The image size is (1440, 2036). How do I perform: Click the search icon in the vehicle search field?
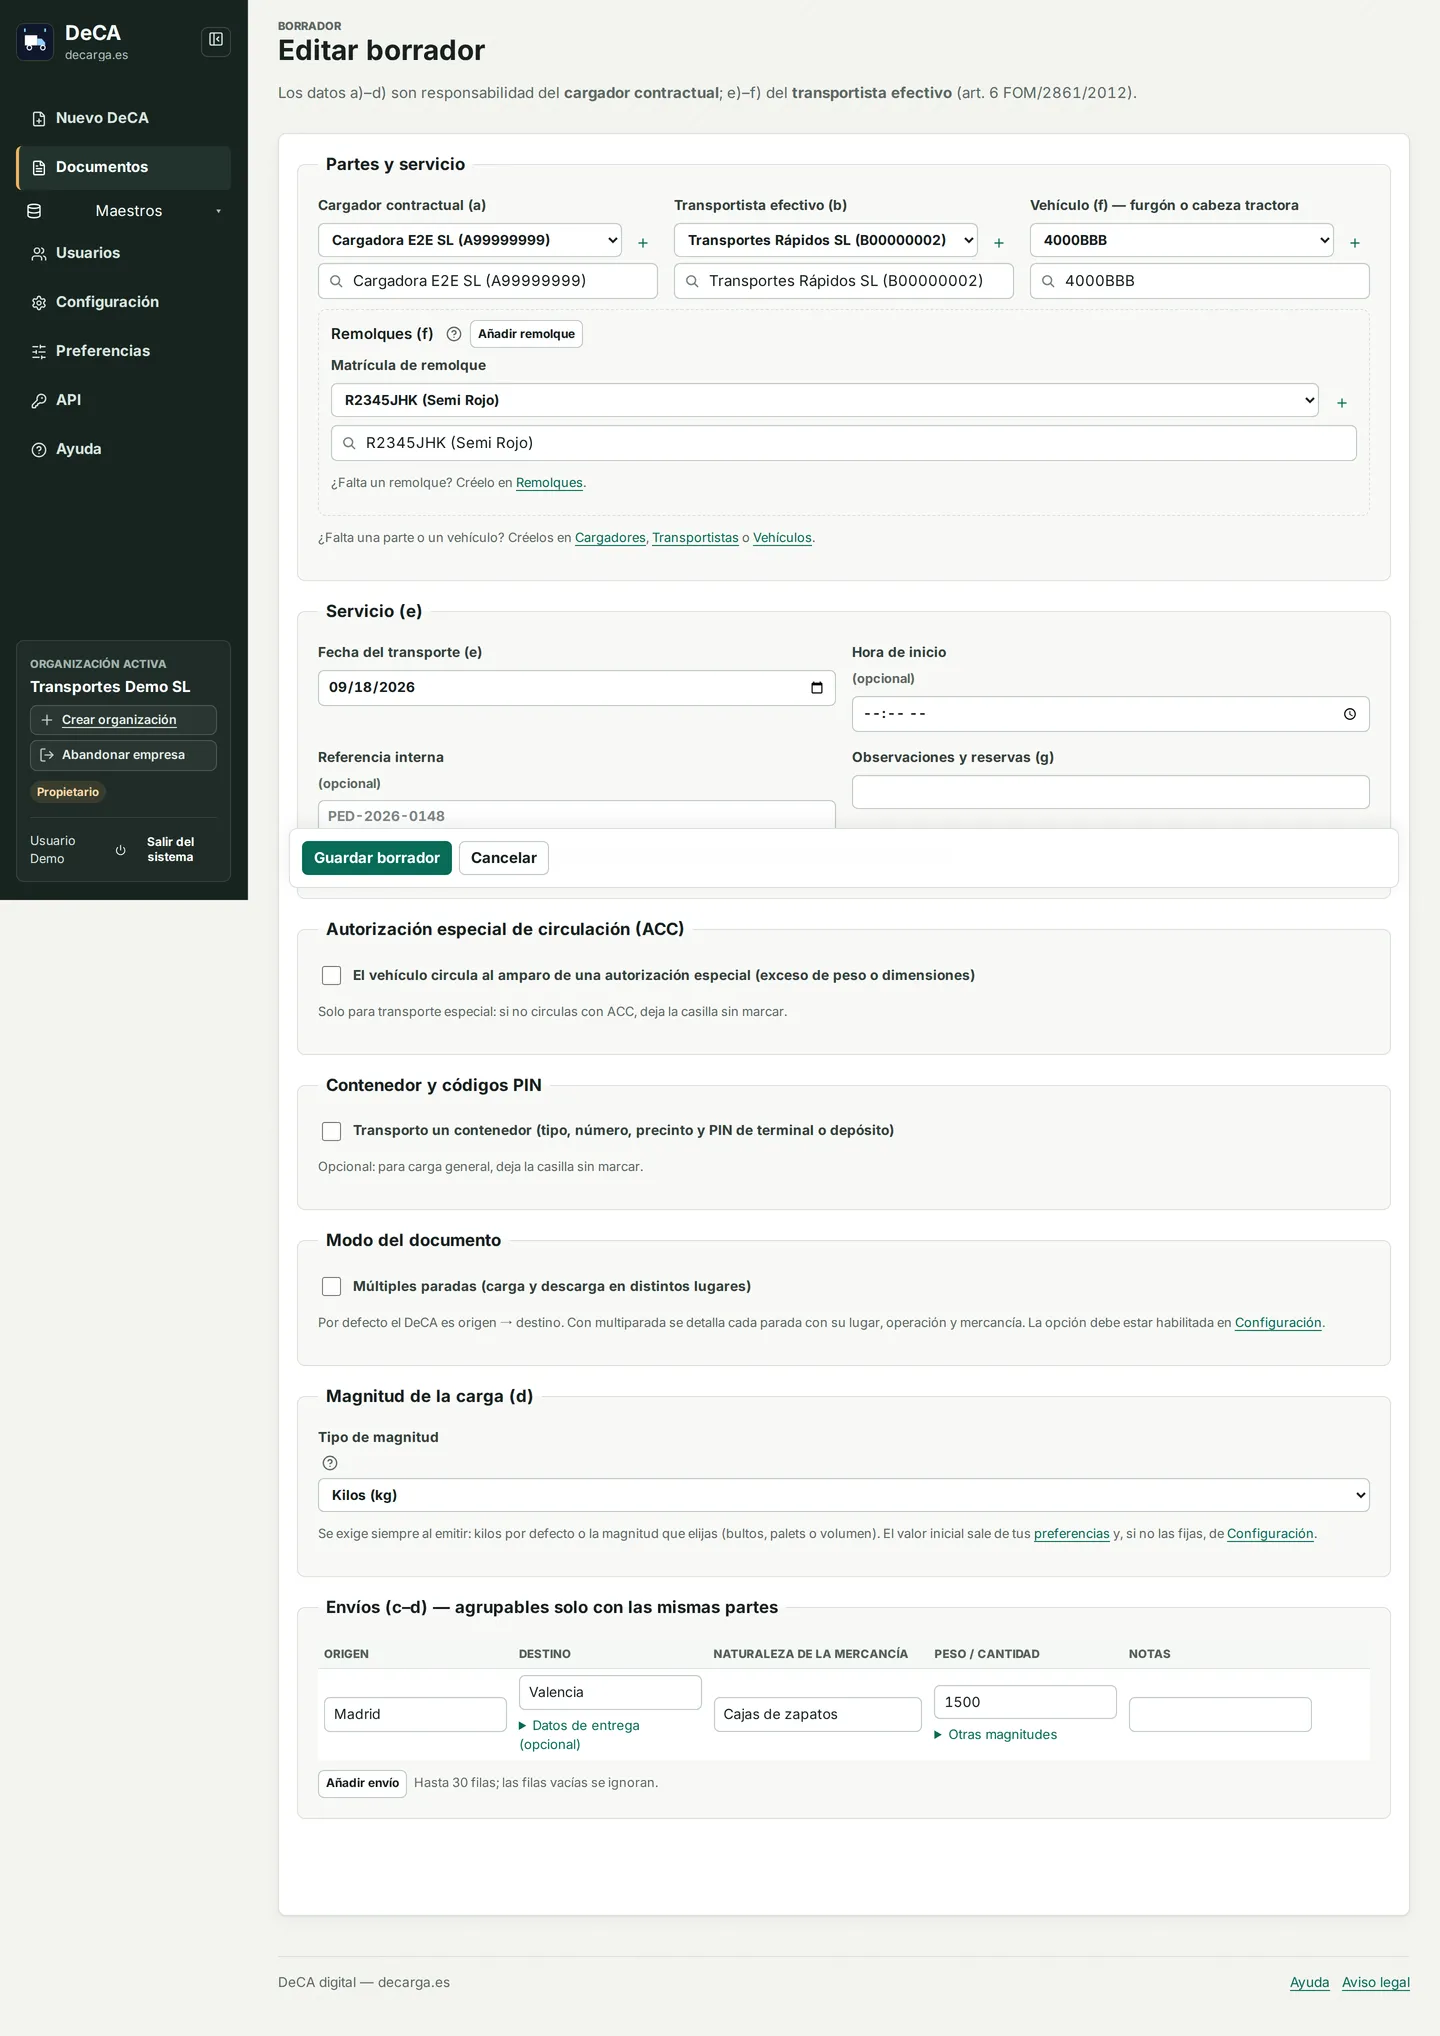[x=1048, y=281]
